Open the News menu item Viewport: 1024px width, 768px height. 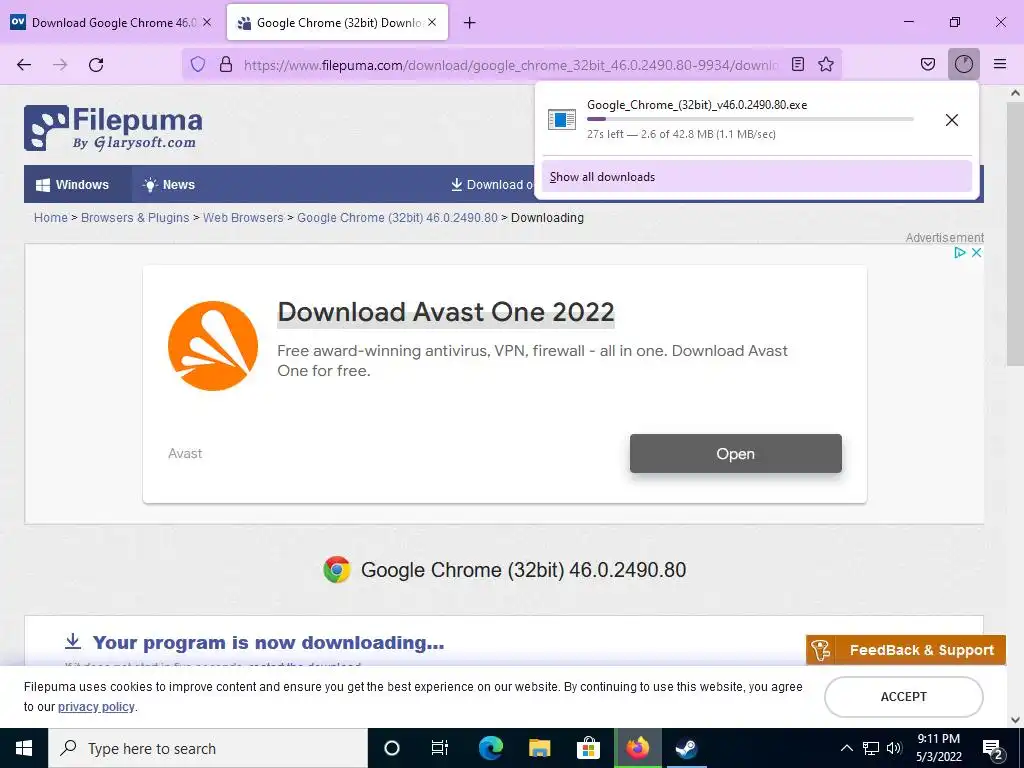(x=169, y=185)
